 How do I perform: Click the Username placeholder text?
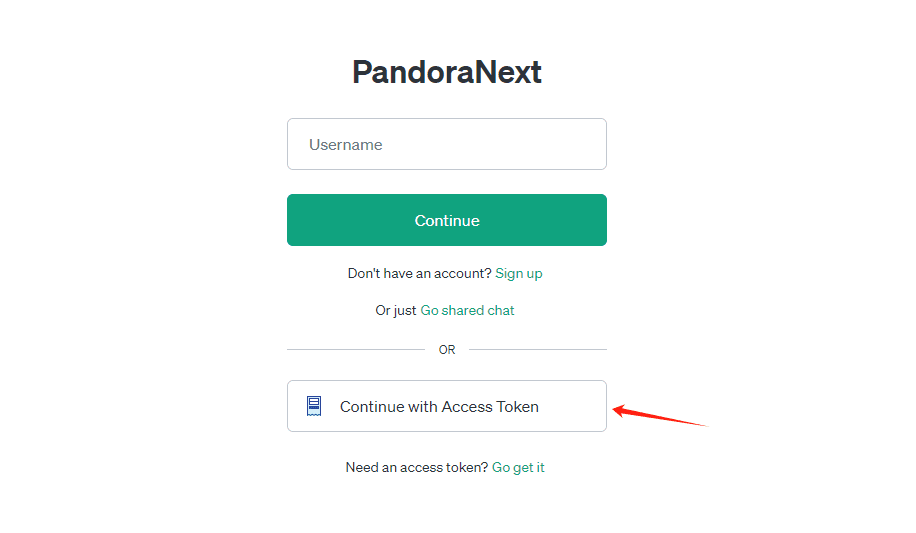pyautogui.click(x=346, y=145)
